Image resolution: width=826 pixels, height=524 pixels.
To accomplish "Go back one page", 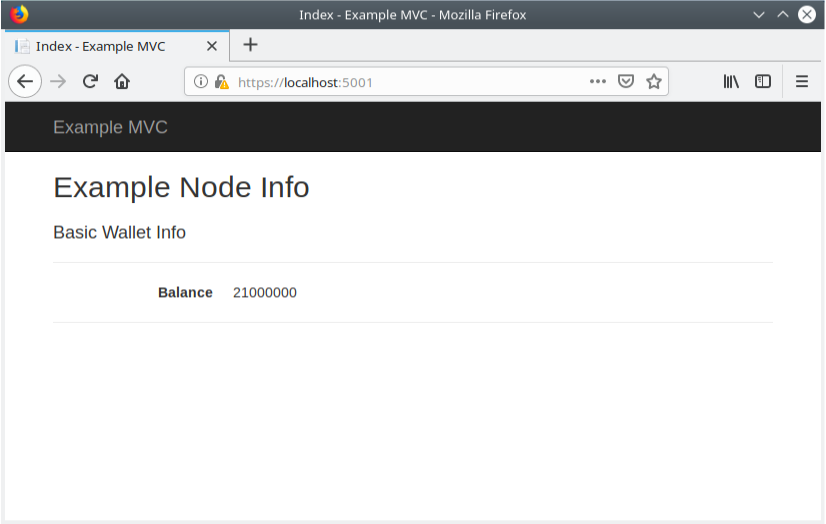I will [25, 82].
